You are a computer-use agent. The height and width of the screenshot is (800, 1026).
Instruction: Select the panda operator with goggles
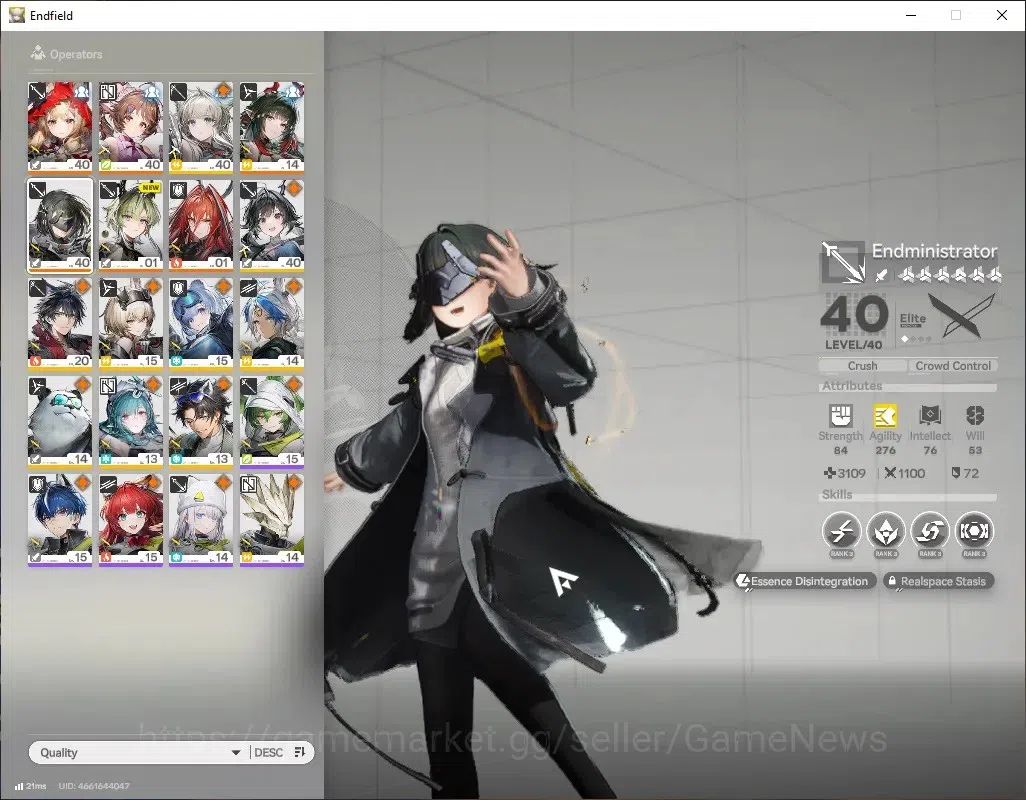click(60, 422)
